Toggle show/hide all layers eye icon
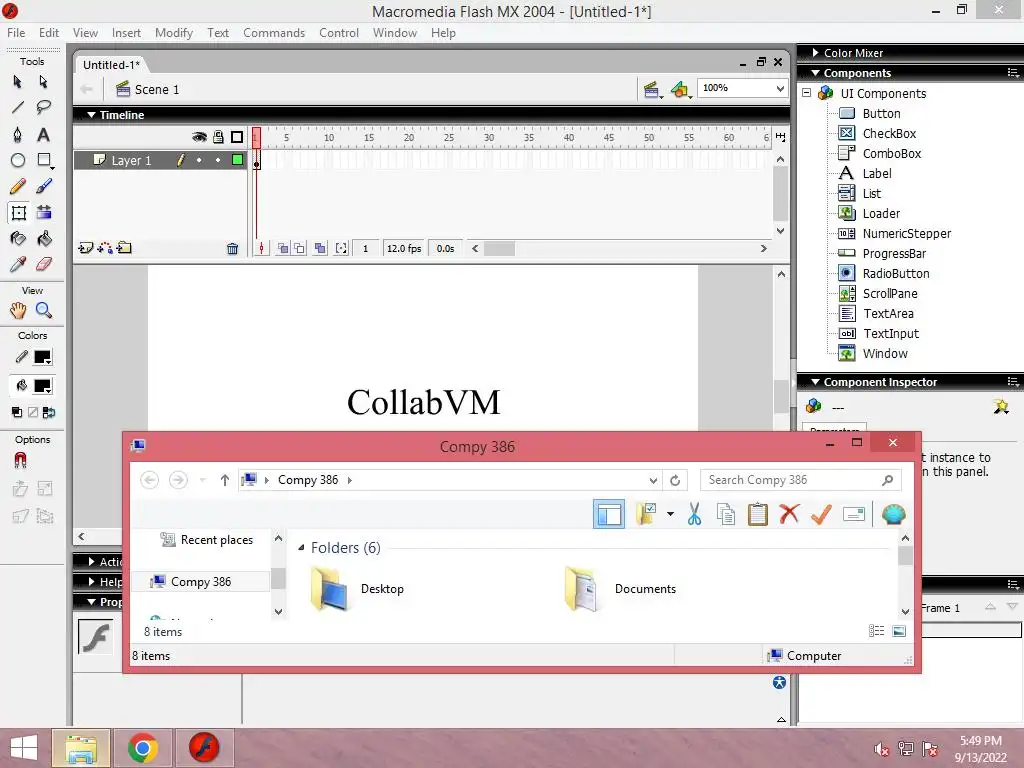The image size is (1024, 768). pos(199,137)
